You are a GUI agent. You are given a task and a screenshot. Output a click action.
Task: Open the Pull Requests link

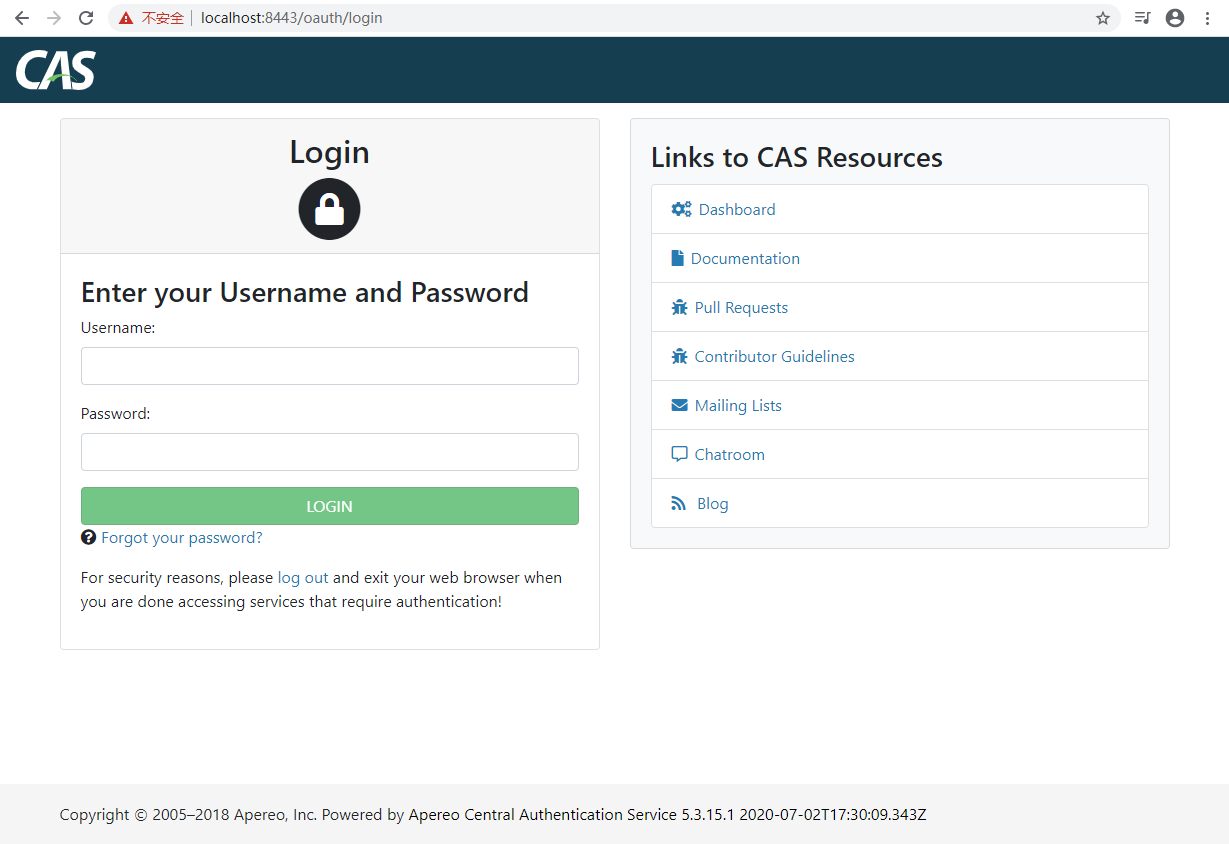pyautogui.click(x=741, y=307)
